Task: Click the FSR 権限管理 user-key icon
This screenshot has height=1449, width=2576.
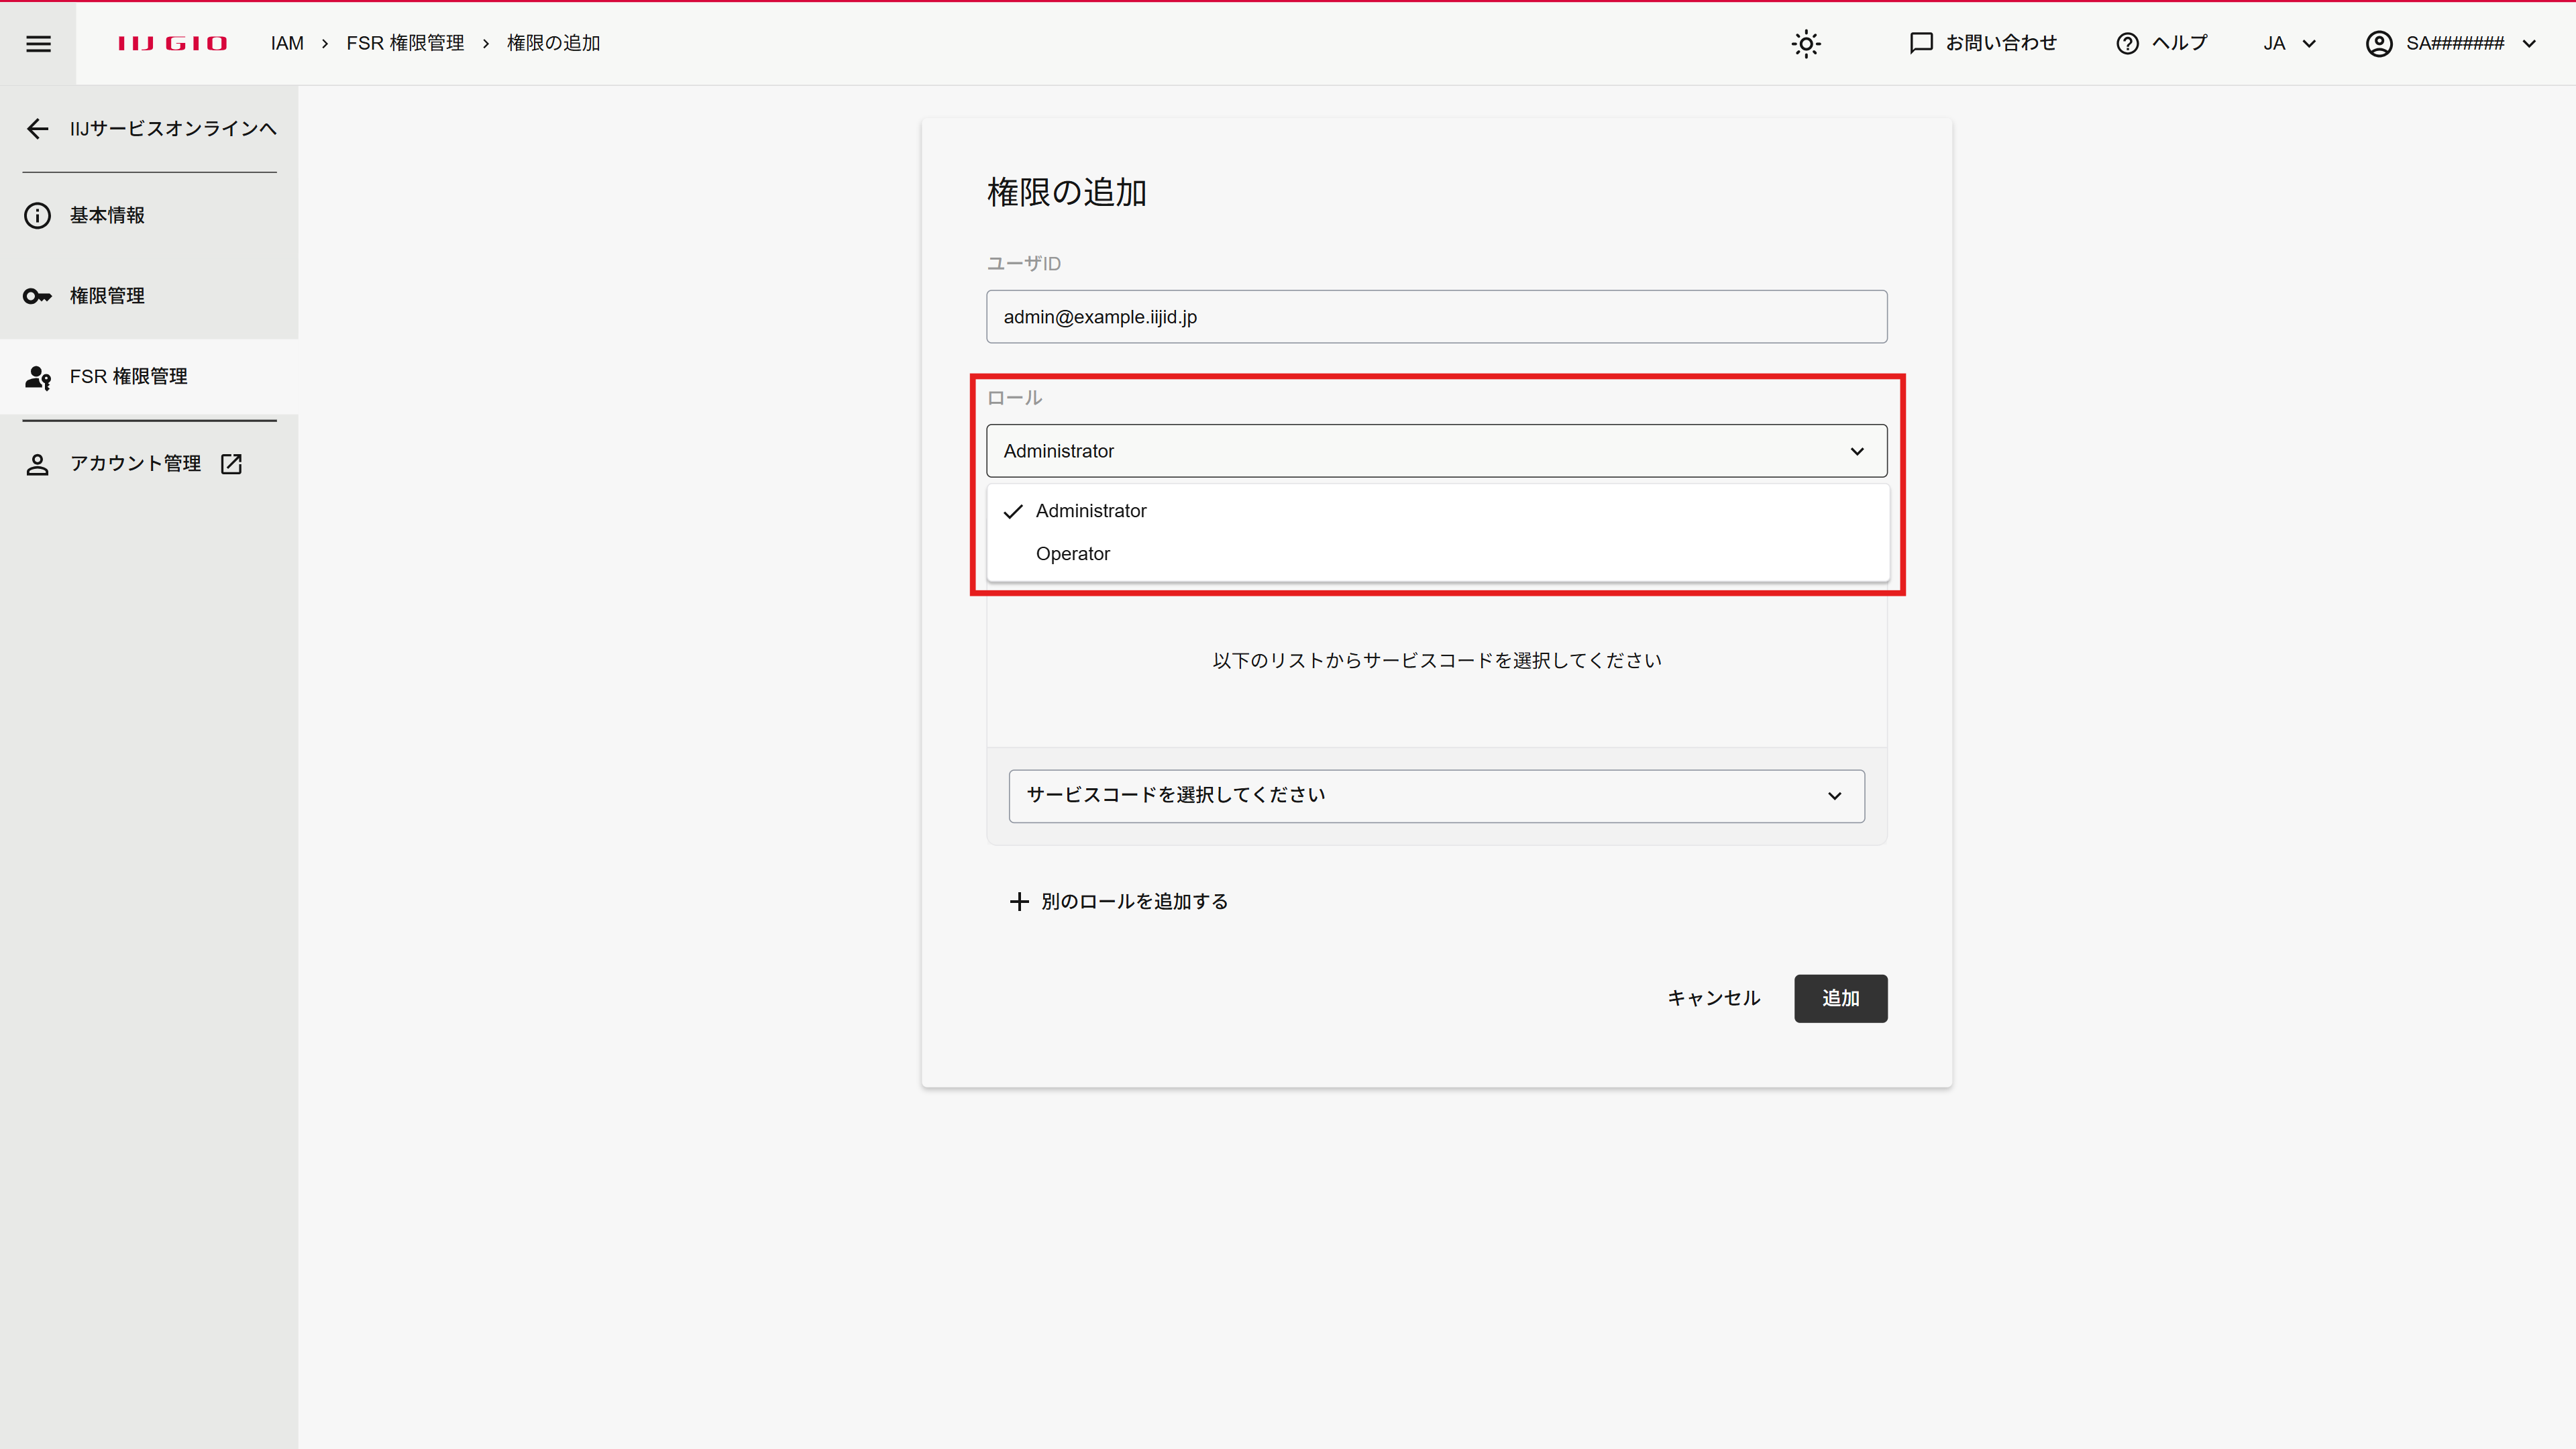Action: 38,377
